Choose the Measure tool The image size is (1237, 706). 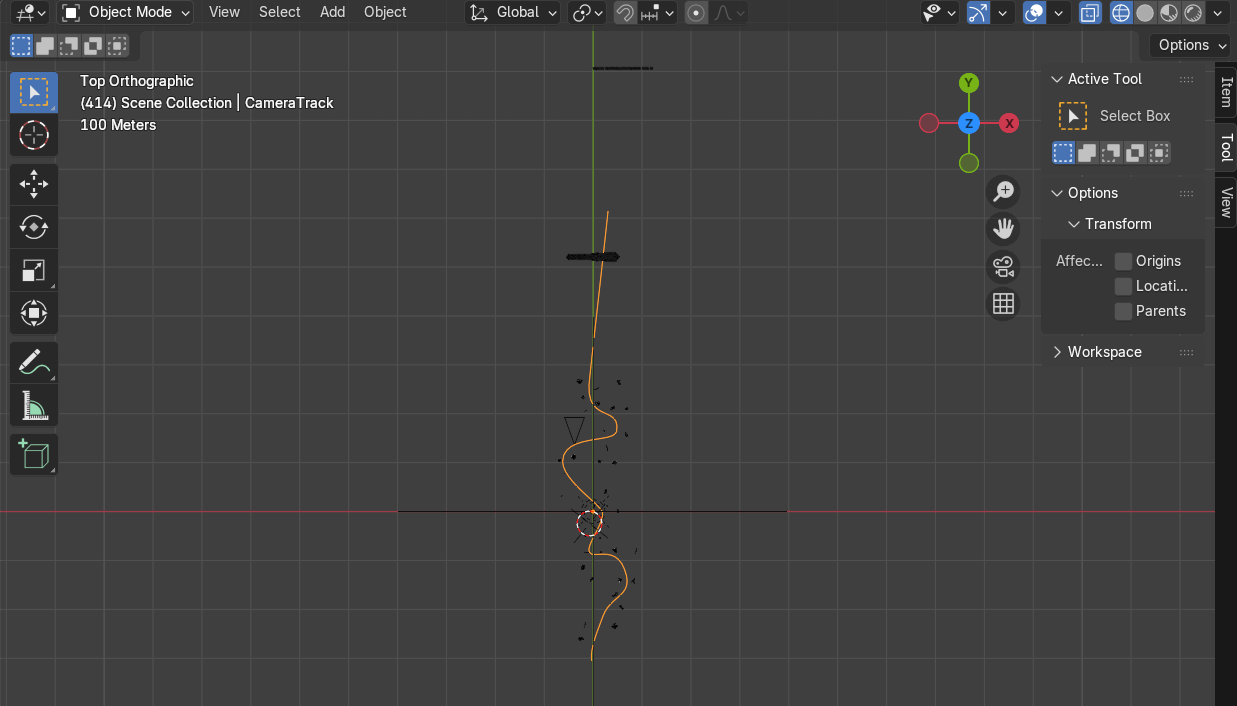pos(34,406)
